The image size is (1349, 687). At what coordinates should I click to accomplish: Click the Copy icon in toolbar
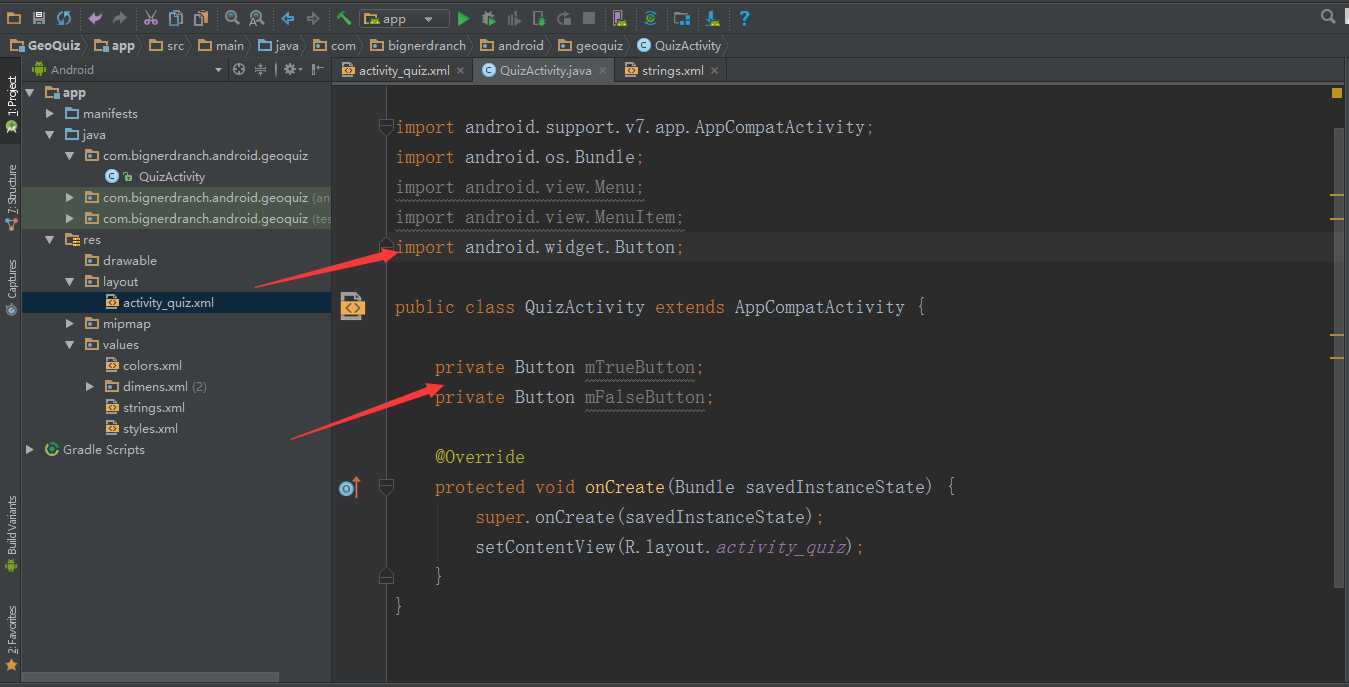(176, 18)
